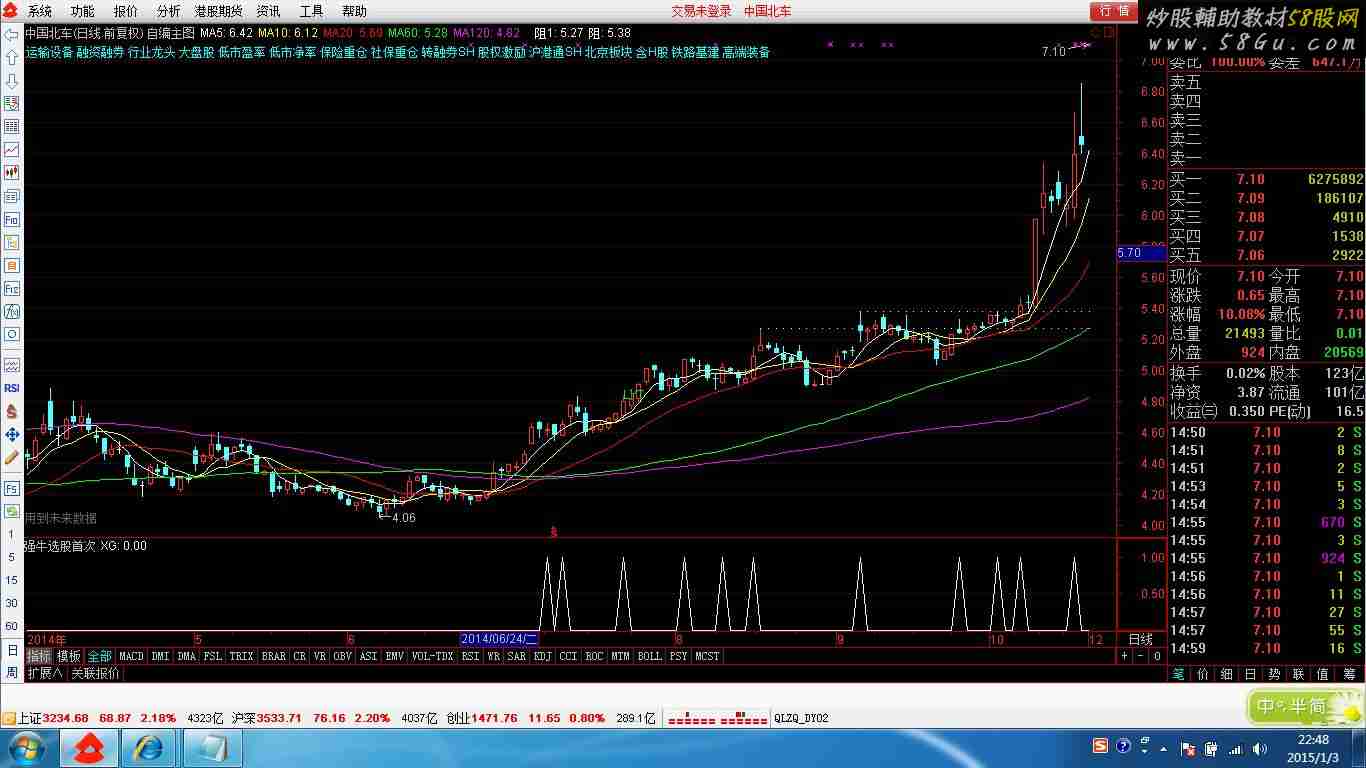The height and width of the screenshot is (768, 1366).
Task: Select the SAR indicator tab
Action: [x=516, y=656]
